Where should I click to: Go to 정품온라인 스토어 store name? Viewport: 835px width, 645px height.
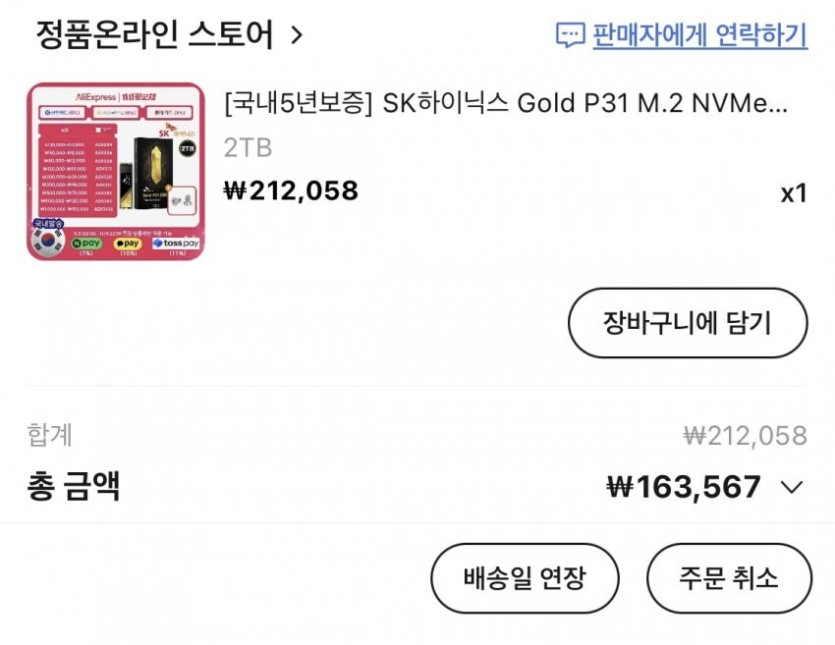pyautogui.click(x=155, y=36)
